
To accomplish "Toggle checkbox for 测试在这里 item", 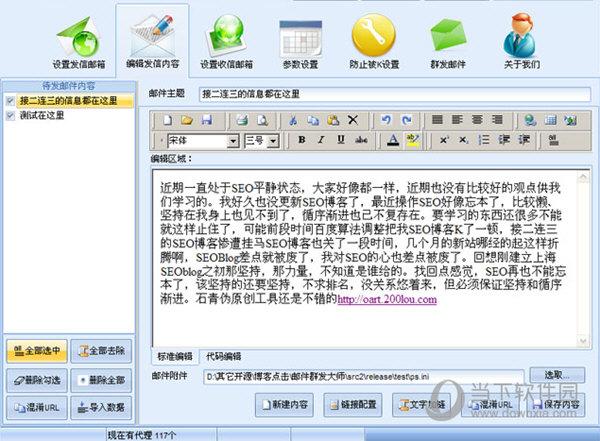I will [x=11, y=115].
